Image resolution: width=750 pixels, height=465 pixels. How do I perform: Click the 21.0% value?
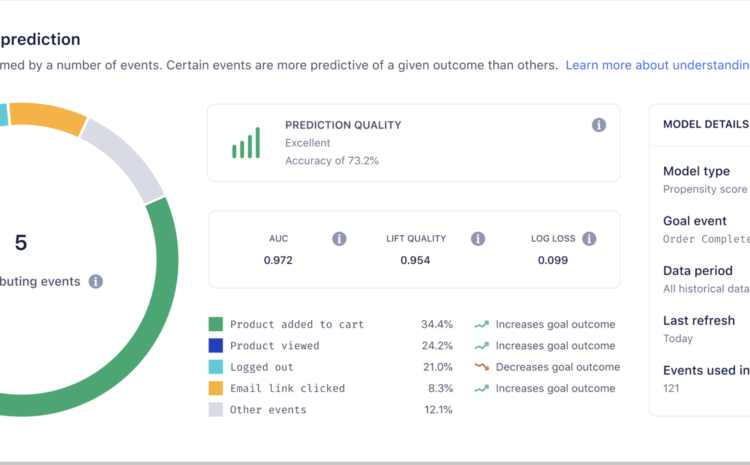tap(438, 367)
